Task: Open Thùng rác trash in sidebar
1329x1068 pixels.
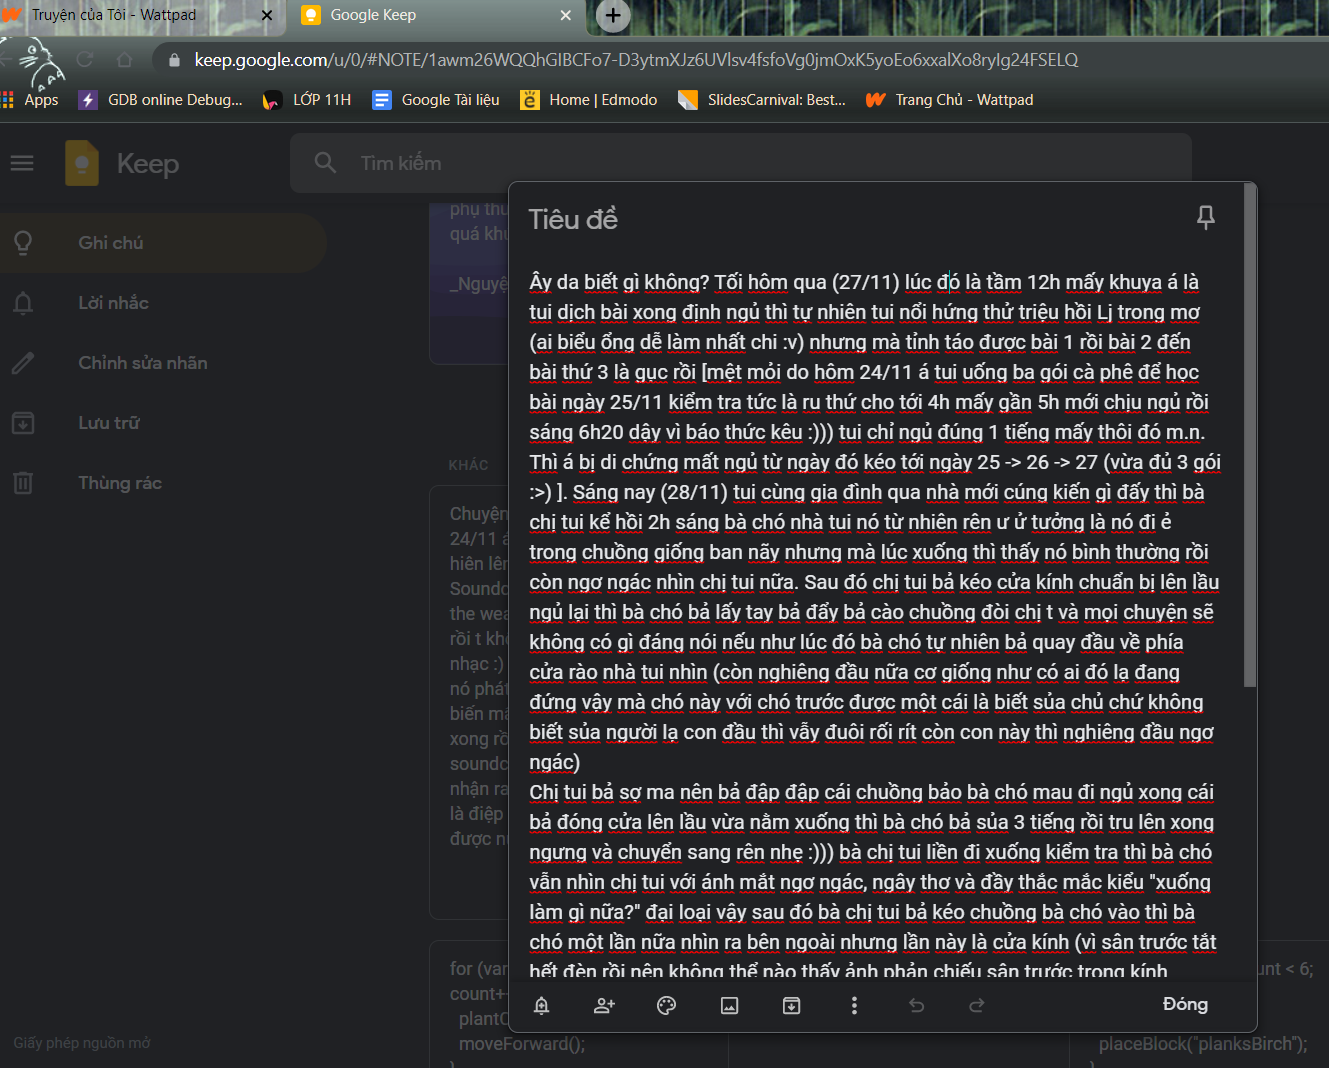Action: 120,483
